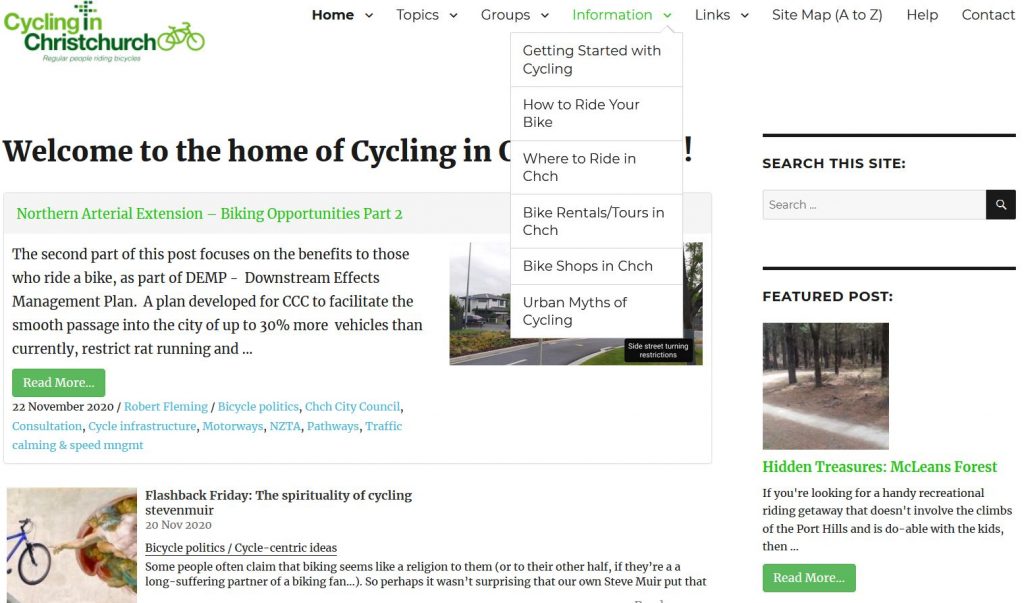
Task: Expand the Topics dropdown arrow
Action: pyautogui.click(x=453, y=15)
